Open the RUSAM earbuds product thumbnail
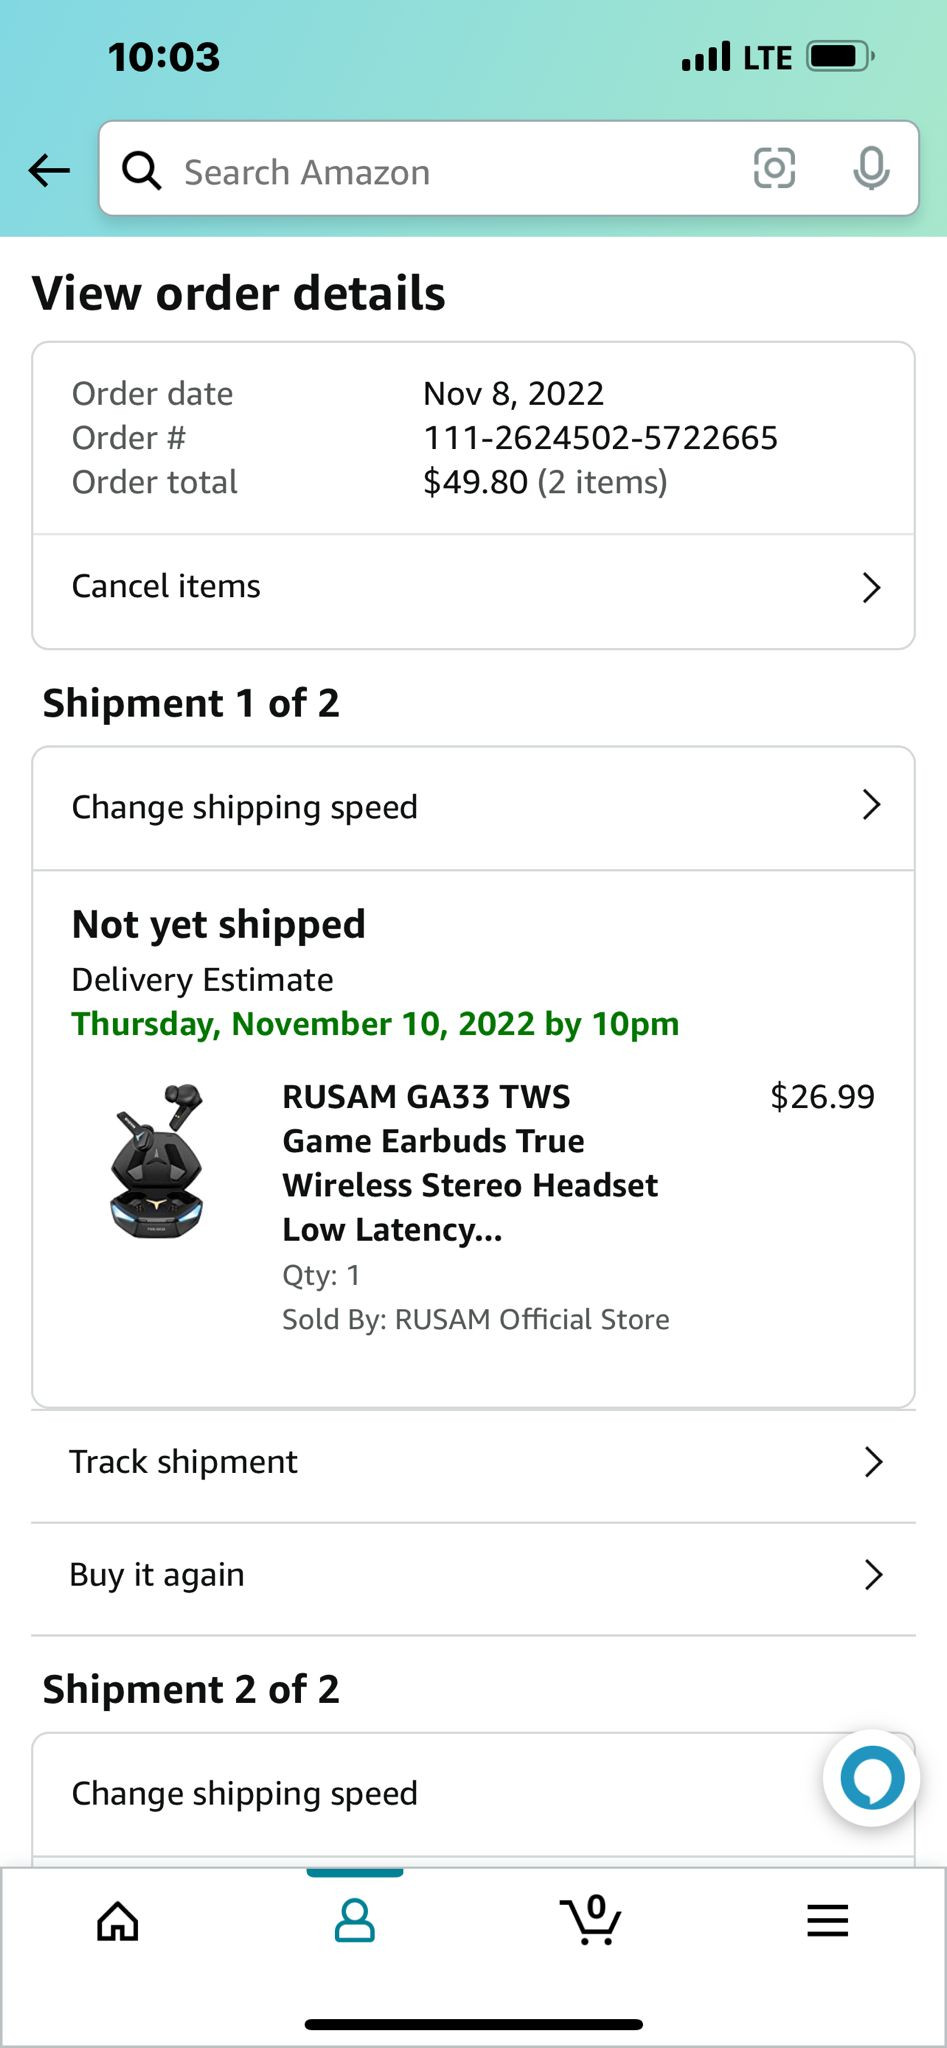 (x=157, y=1161)
